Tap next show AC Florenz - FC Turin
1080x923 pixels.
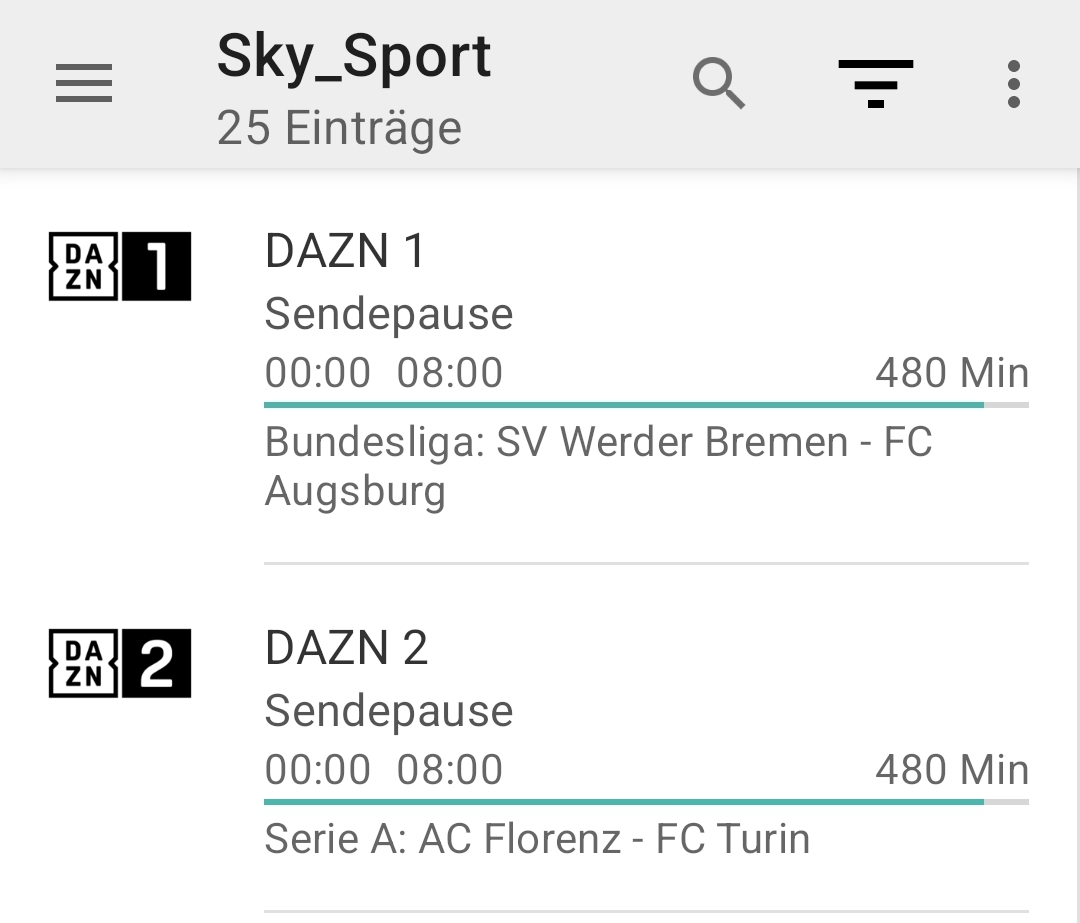click(537, 839)
